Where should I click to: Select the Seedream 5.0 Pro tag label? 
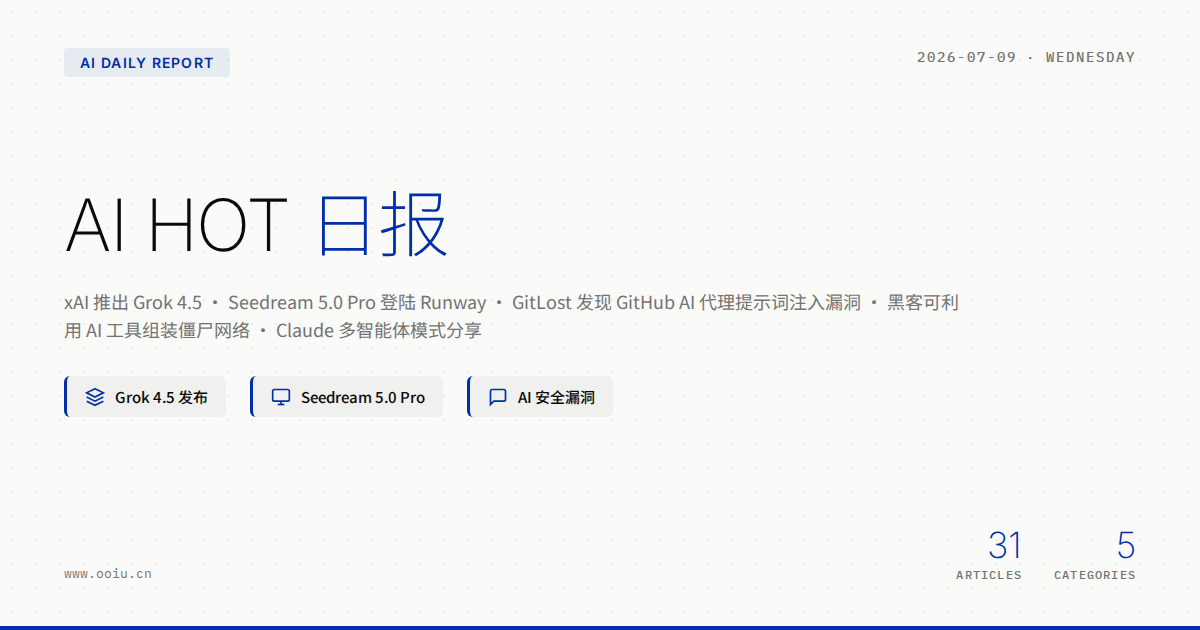click(363, 397)
